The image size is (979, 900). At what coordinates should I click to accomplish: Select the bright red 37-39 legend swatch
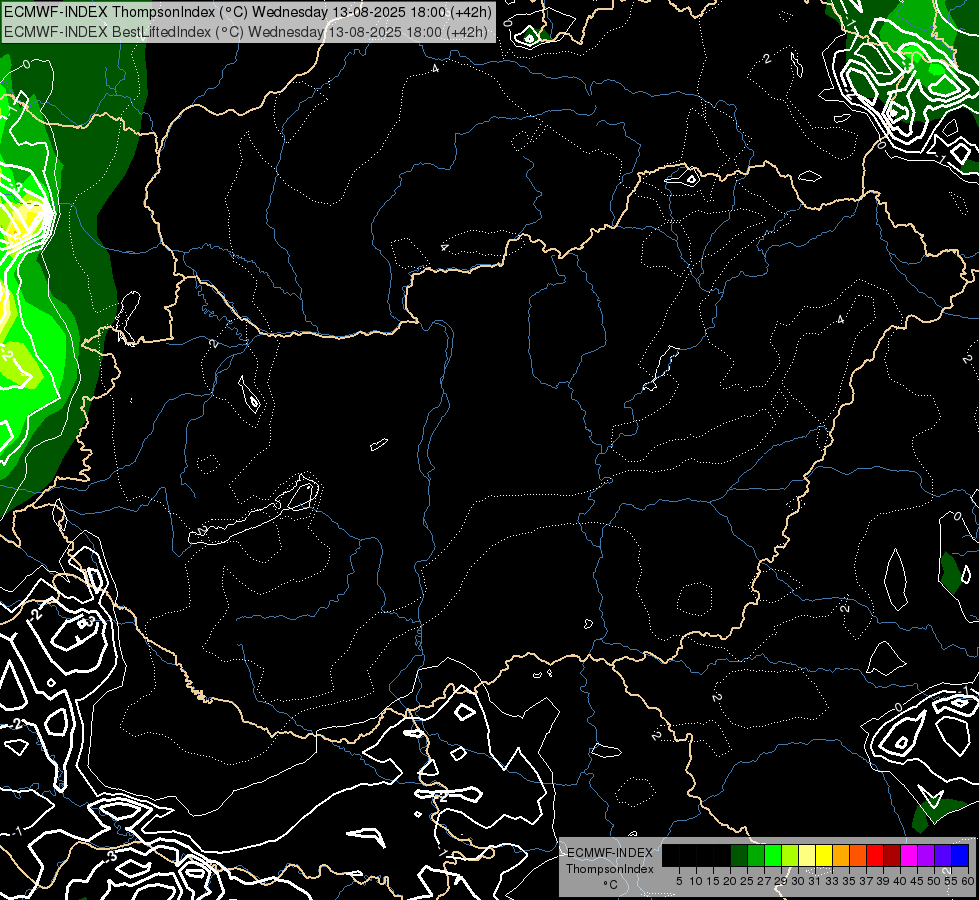tap(875, 855)
